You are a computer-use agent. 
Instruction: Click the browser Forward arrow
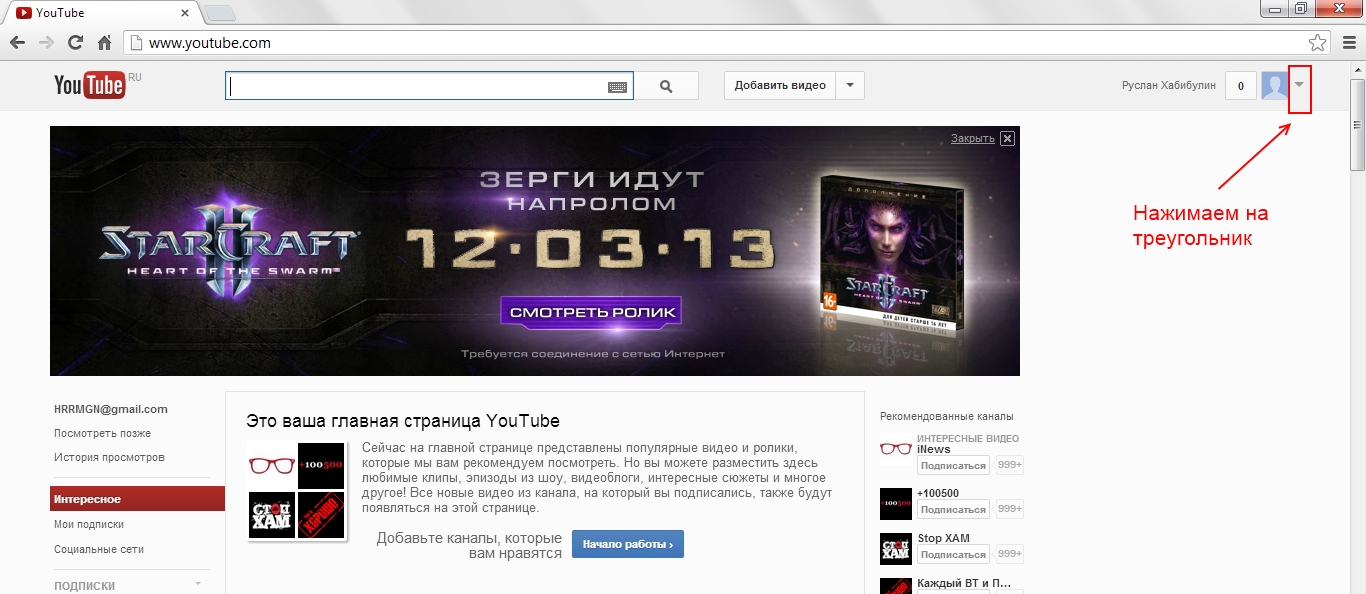[46, 43]
